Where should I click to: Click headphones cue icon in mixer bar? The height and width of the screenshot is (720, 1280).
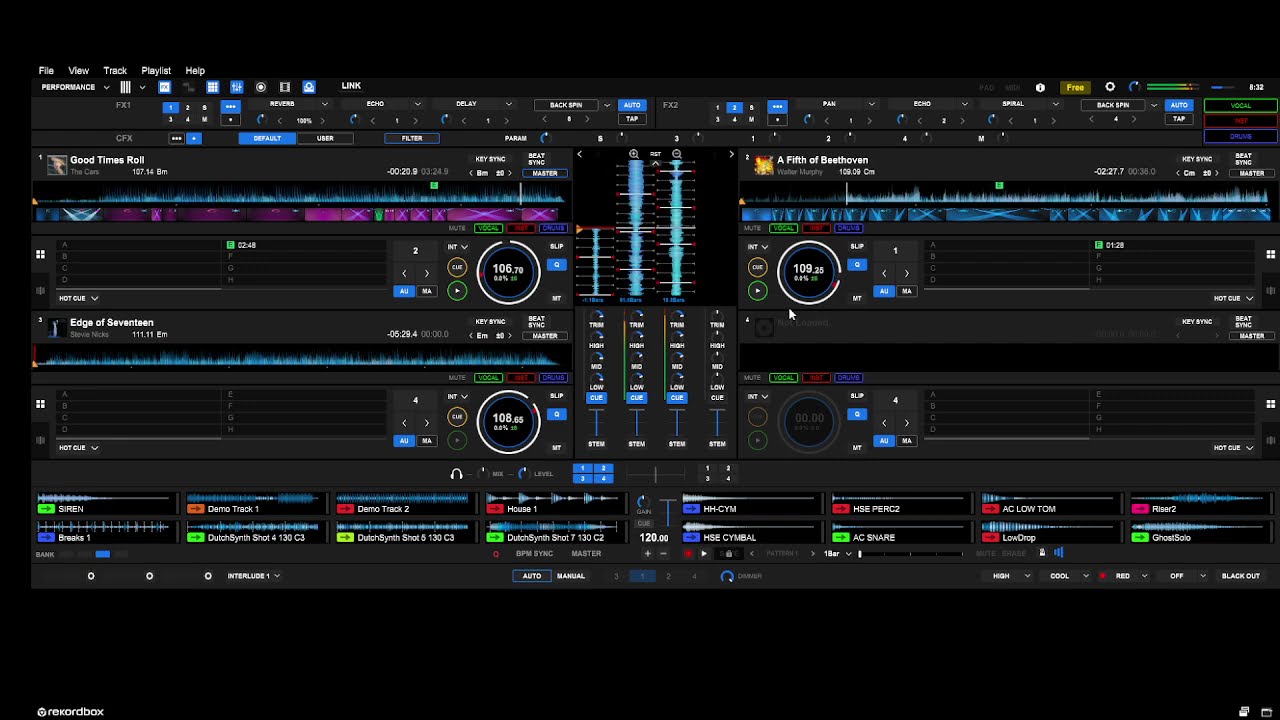point(457,474)
